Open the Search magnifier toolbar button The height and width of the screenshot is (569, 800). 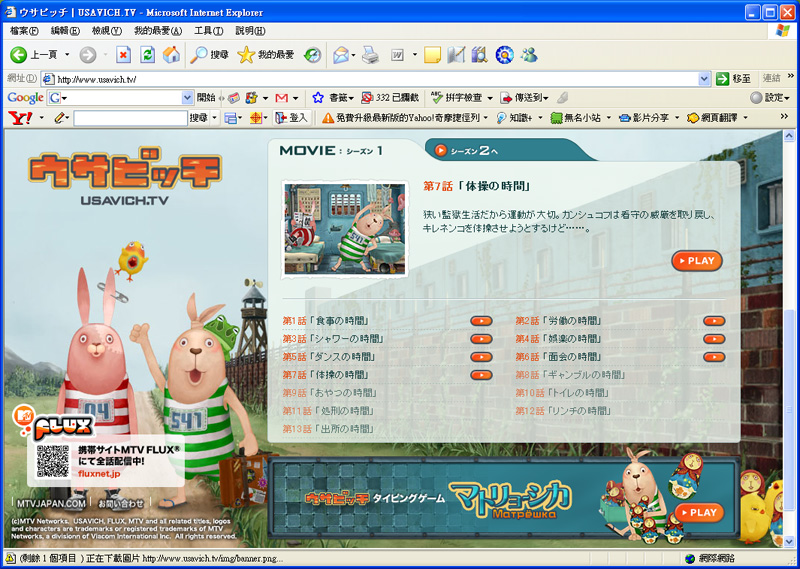click(209, 55)
